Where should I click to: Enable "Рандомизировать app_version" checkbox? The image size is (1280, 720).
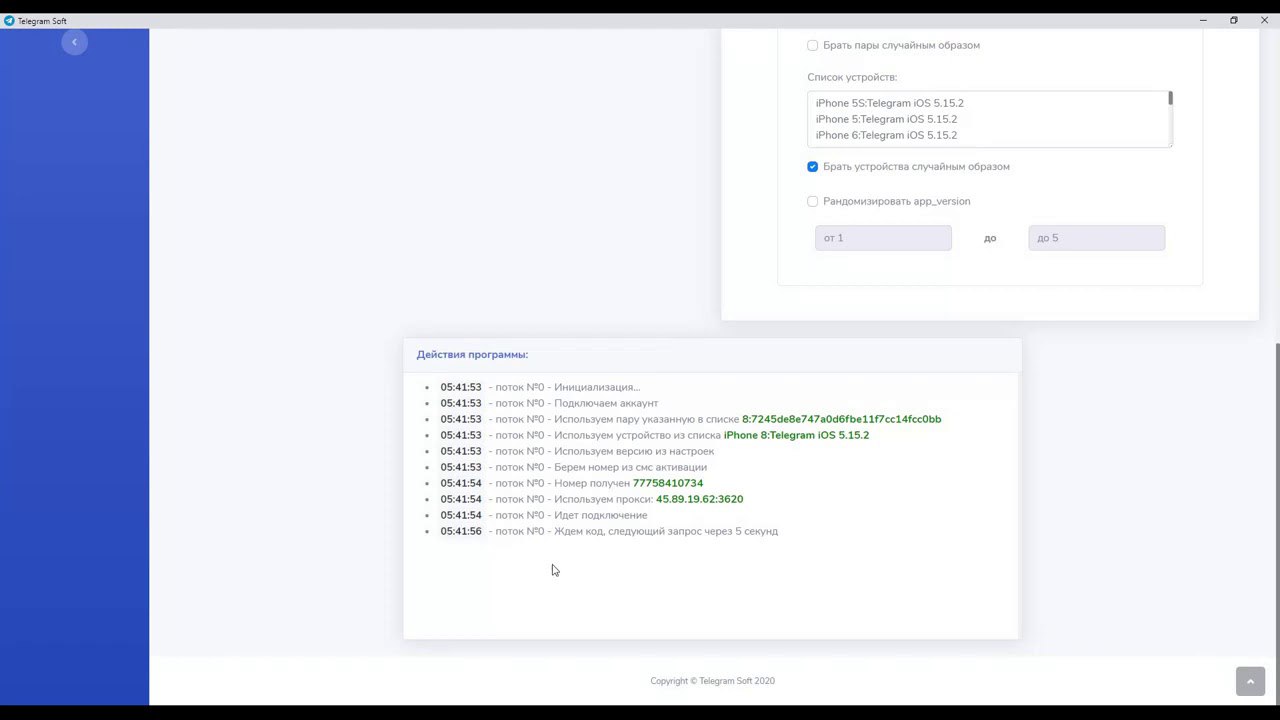tap(812, 201)
